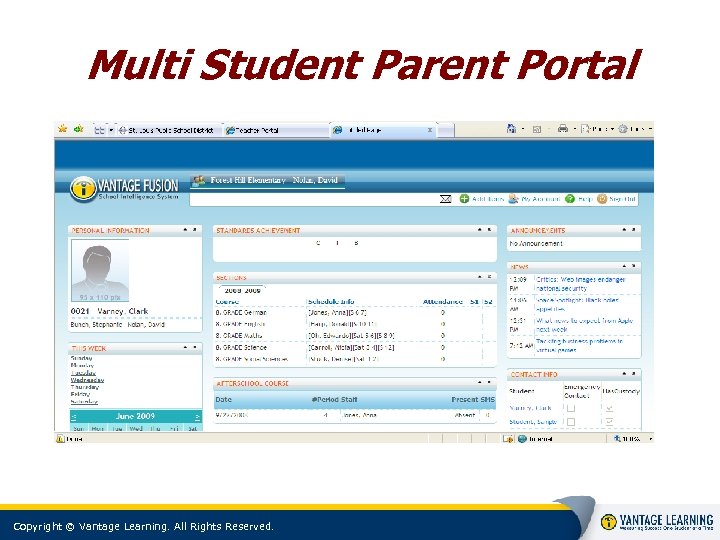Open news about web images endangering national security
Viewport: 720px width, 540px height.
[581, 284]
